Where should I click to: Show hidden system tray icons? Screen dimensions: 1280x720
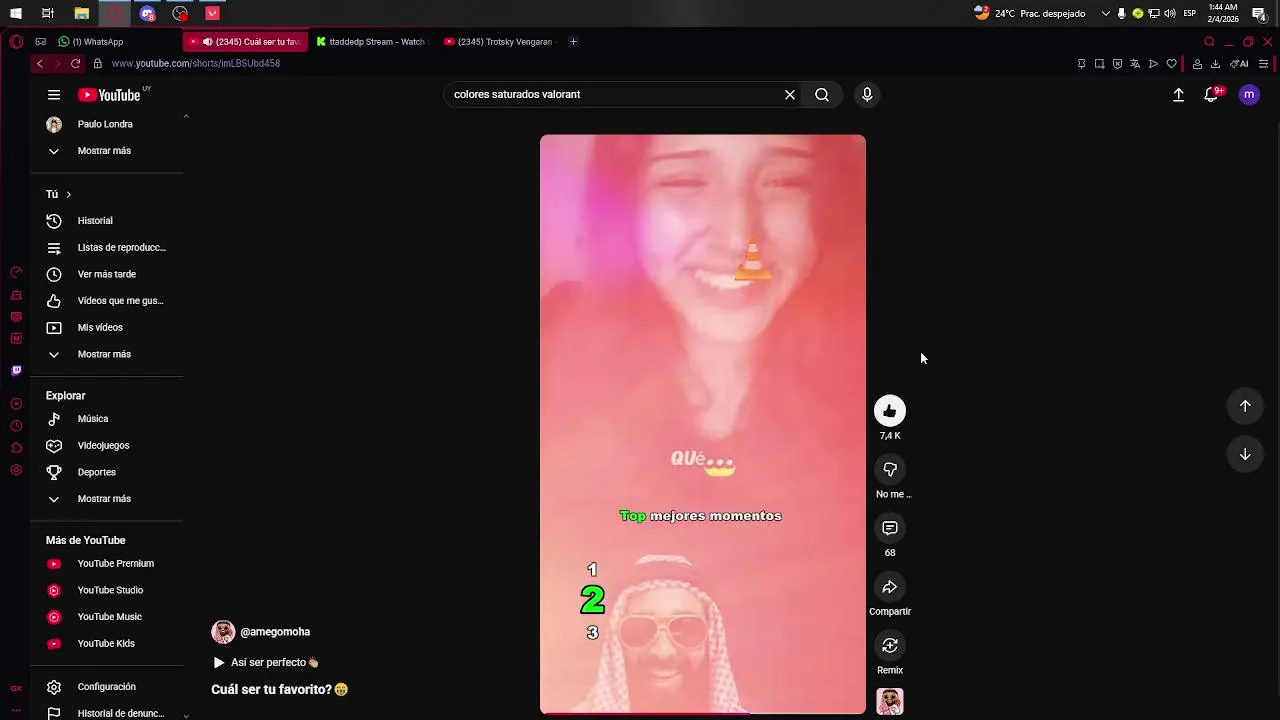point(1105,13)
